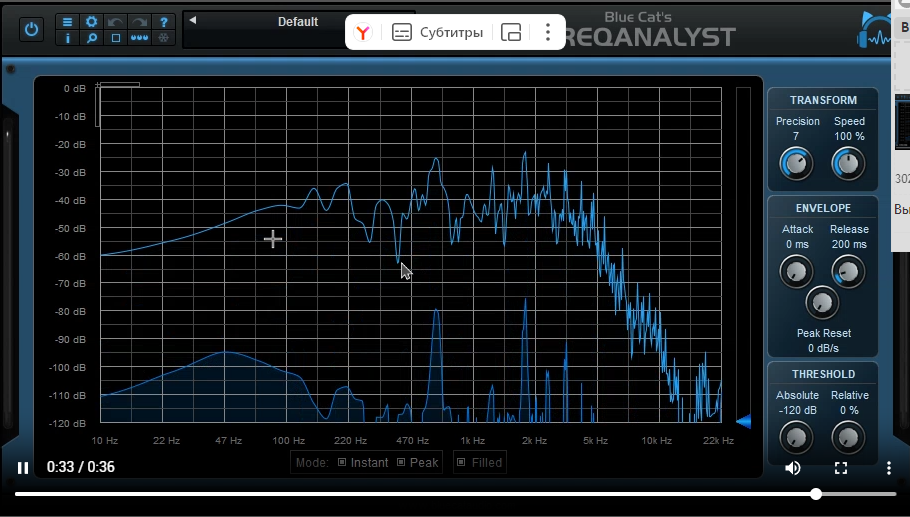Screen dimensions: 910x517
Task: Toggle the Filled display checkbox
Action: [x=461, y=462]
